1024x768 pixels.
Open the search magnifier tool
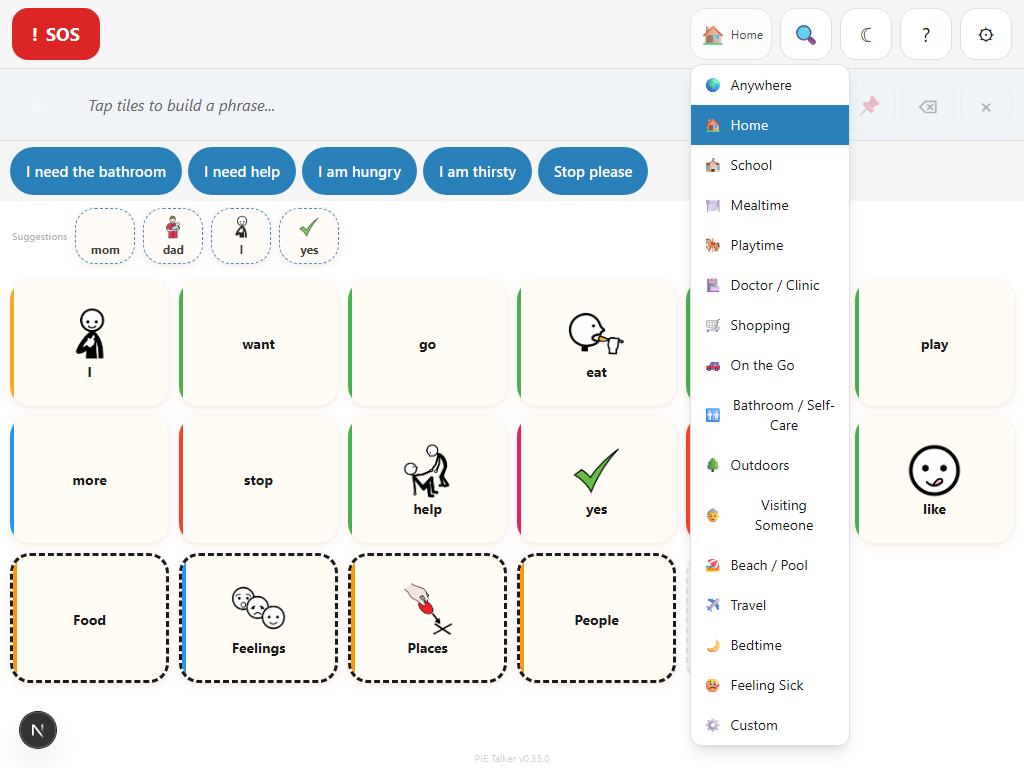click(x=805, y=33)
